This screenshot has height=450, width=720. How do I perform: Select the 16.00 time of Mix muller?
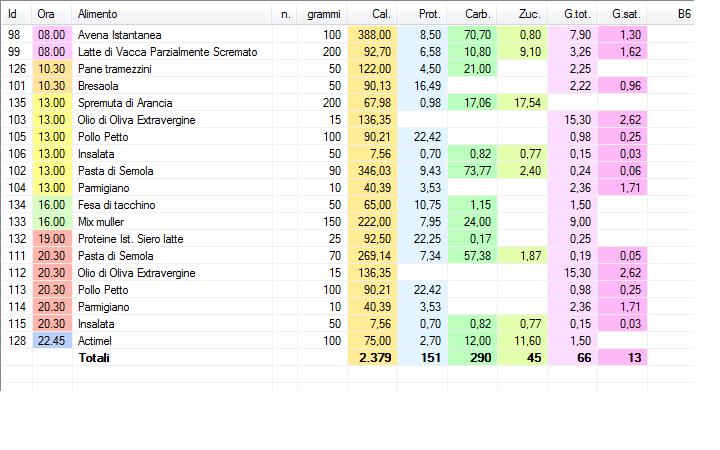coord(52,222)
